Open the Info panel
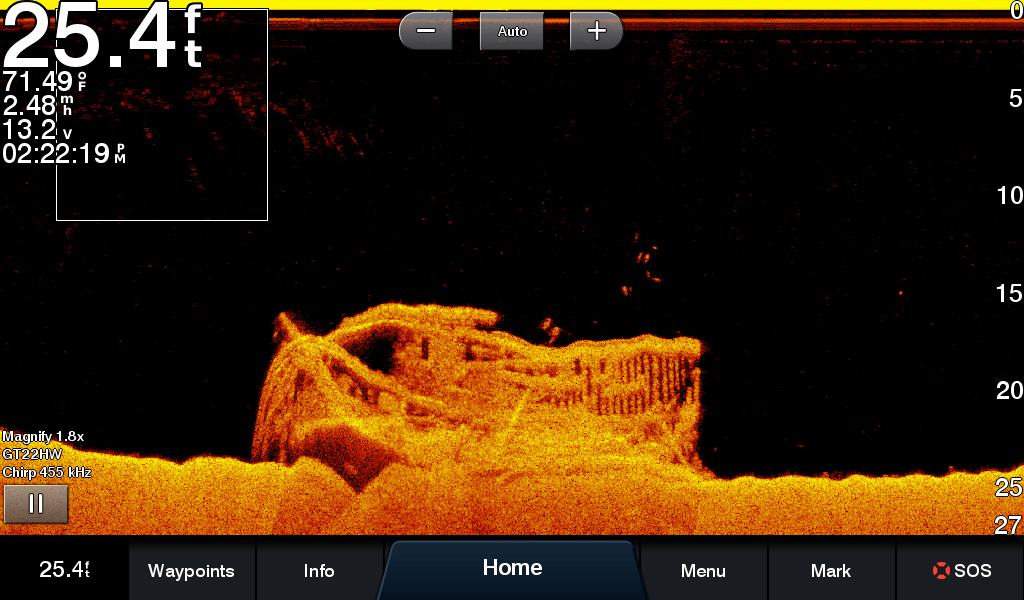Viewport: 1024px width, 600px height. point(319,571)
